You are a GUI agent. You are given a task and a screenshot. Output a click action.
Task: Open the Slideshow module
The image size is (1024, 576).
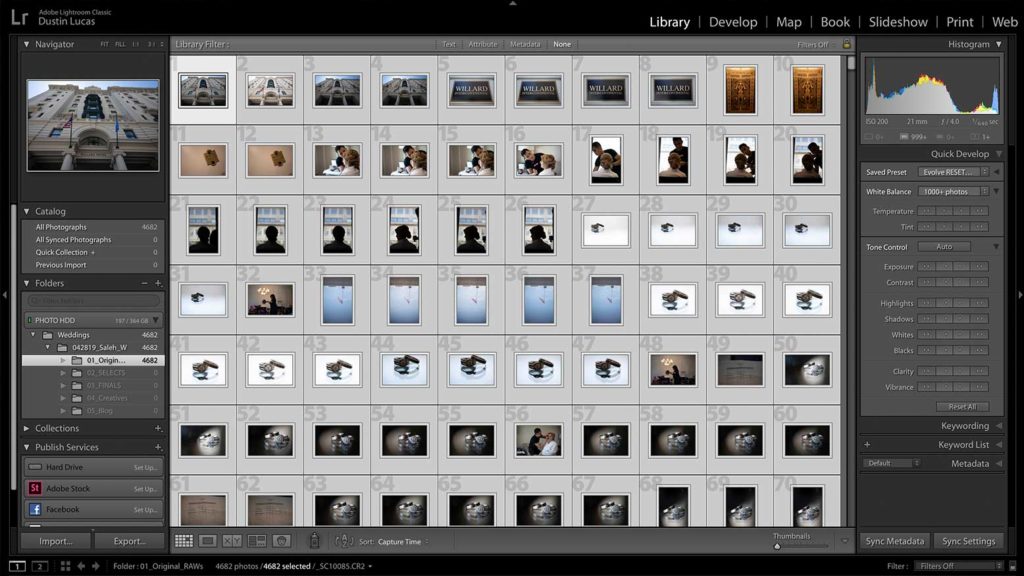pyautogui.click(x=898, y=22)
